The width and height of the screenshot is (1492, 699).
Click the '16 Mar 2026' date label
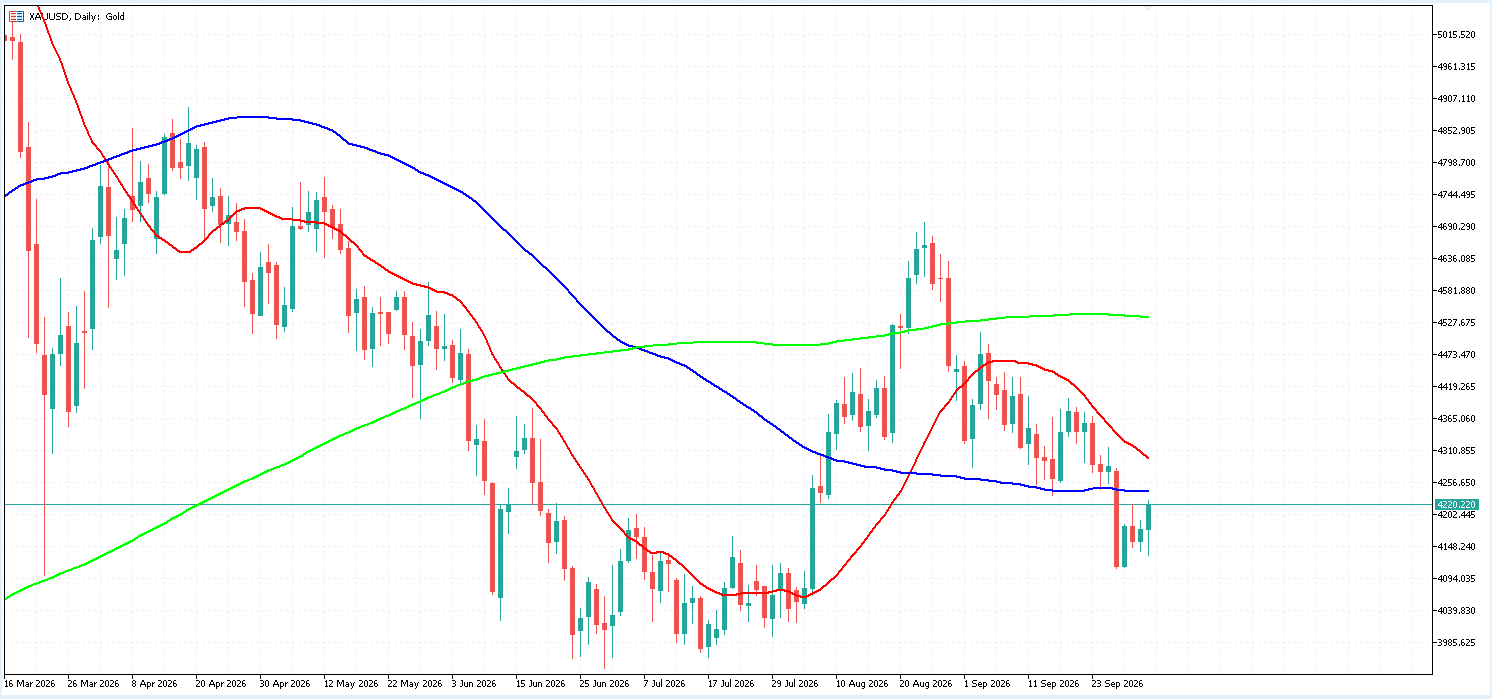tap(30, 684)
